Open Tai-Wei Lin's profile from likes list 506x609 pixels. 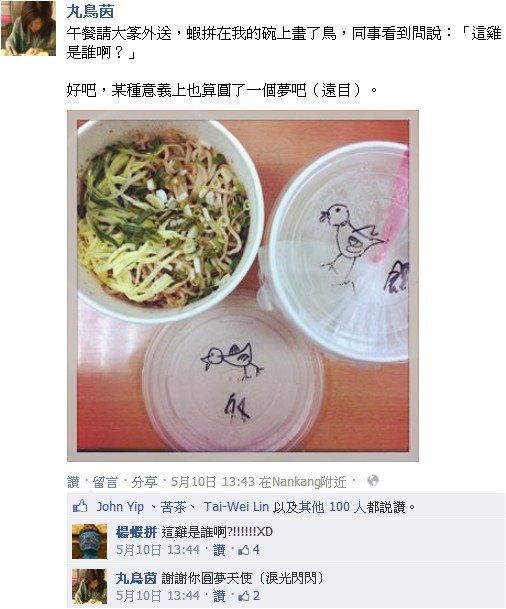(x=236, y=506)
